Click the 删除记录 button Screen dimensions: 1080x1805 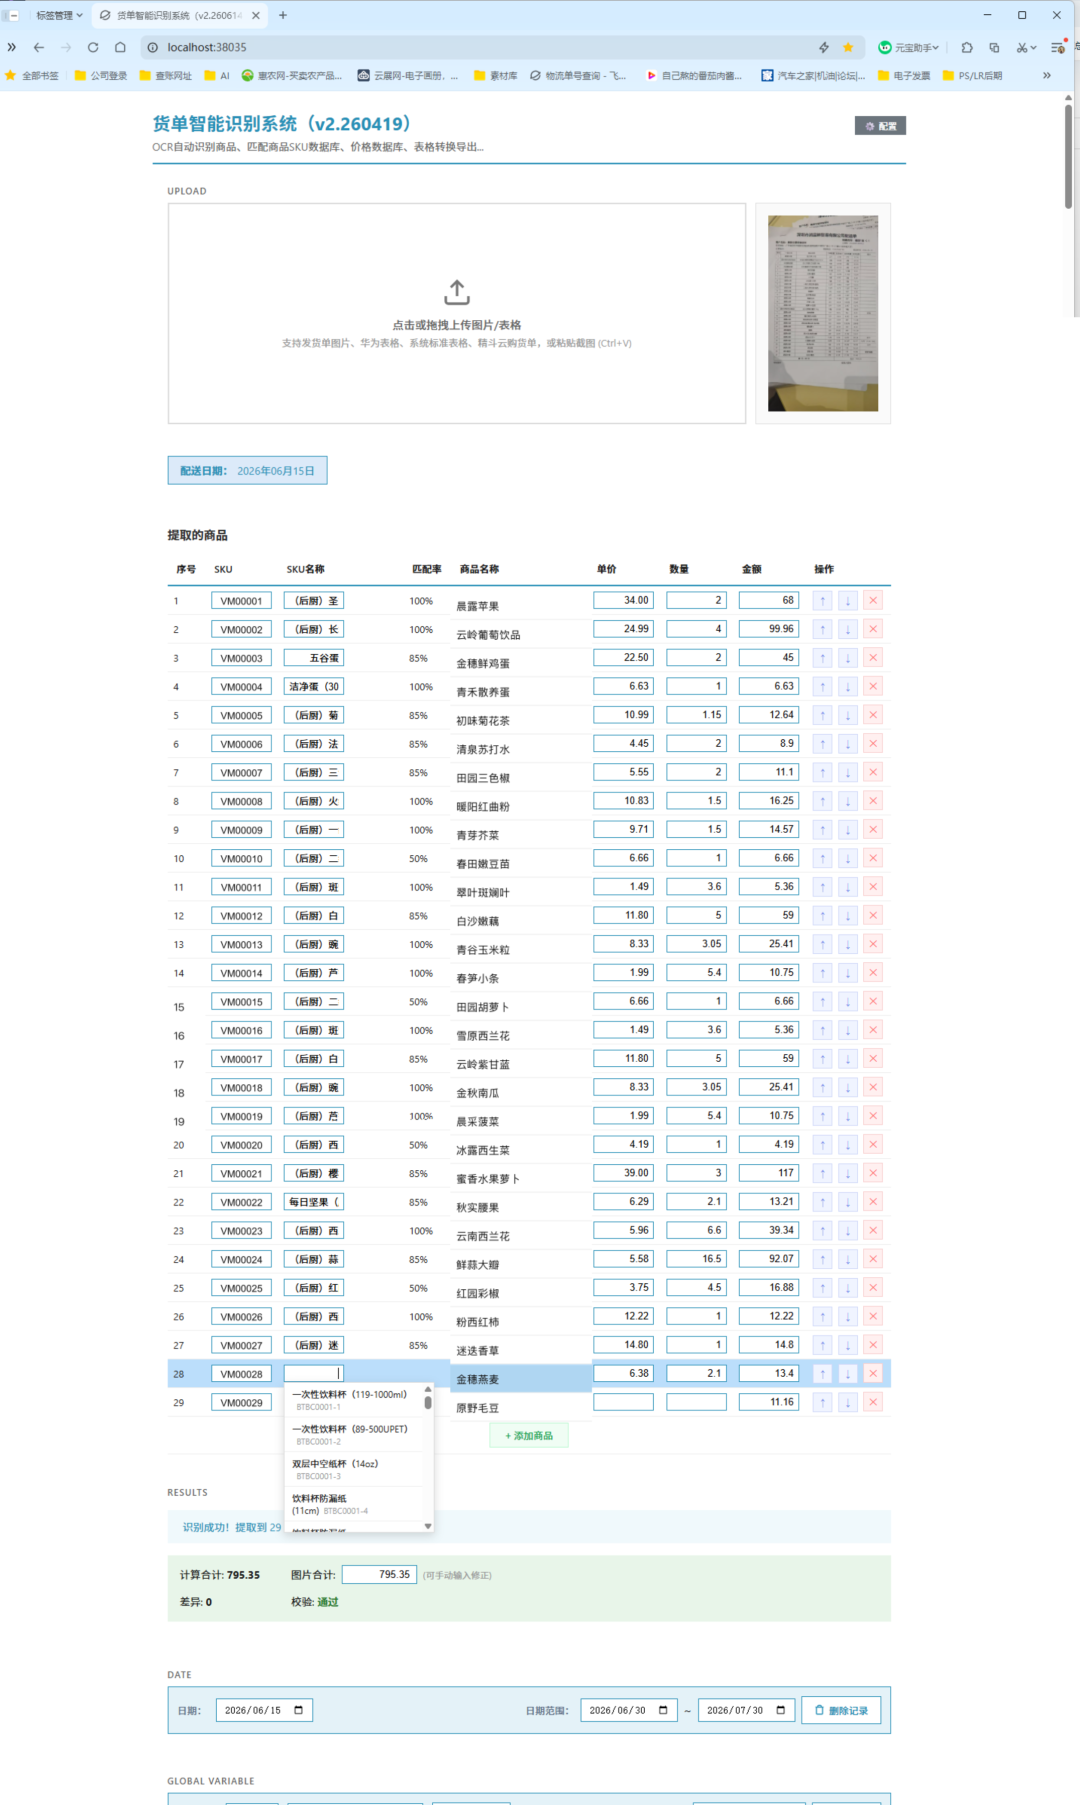click(x=841, y=1710)
